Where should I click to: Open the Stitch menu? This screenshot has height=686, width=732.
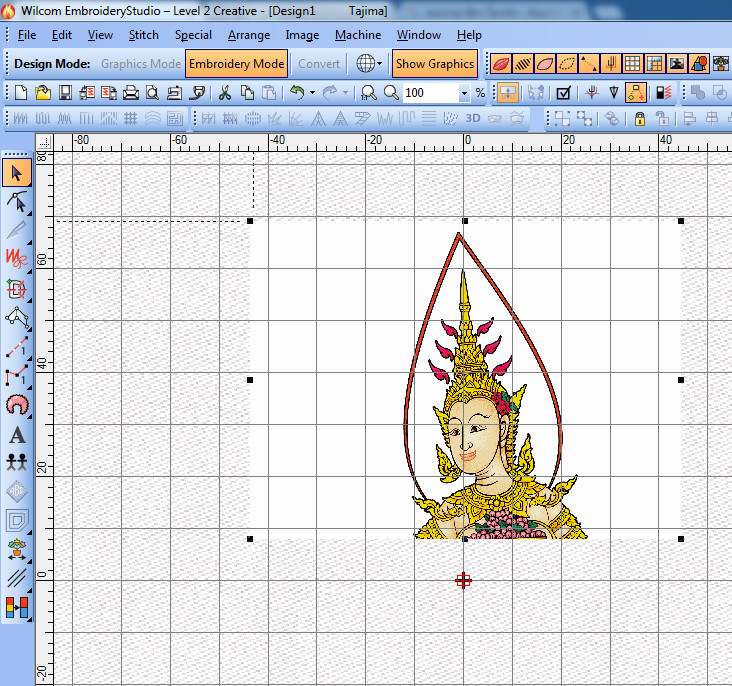143,35
